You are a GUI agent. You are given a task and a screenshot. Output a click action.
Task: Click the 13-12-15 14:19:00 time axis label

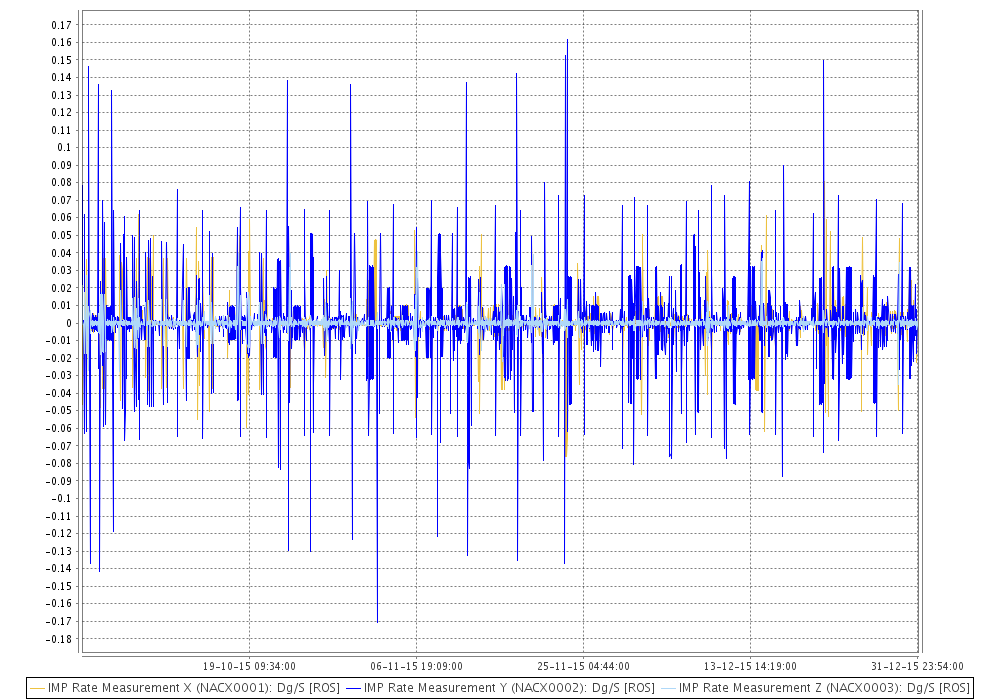tap(750, 666)
